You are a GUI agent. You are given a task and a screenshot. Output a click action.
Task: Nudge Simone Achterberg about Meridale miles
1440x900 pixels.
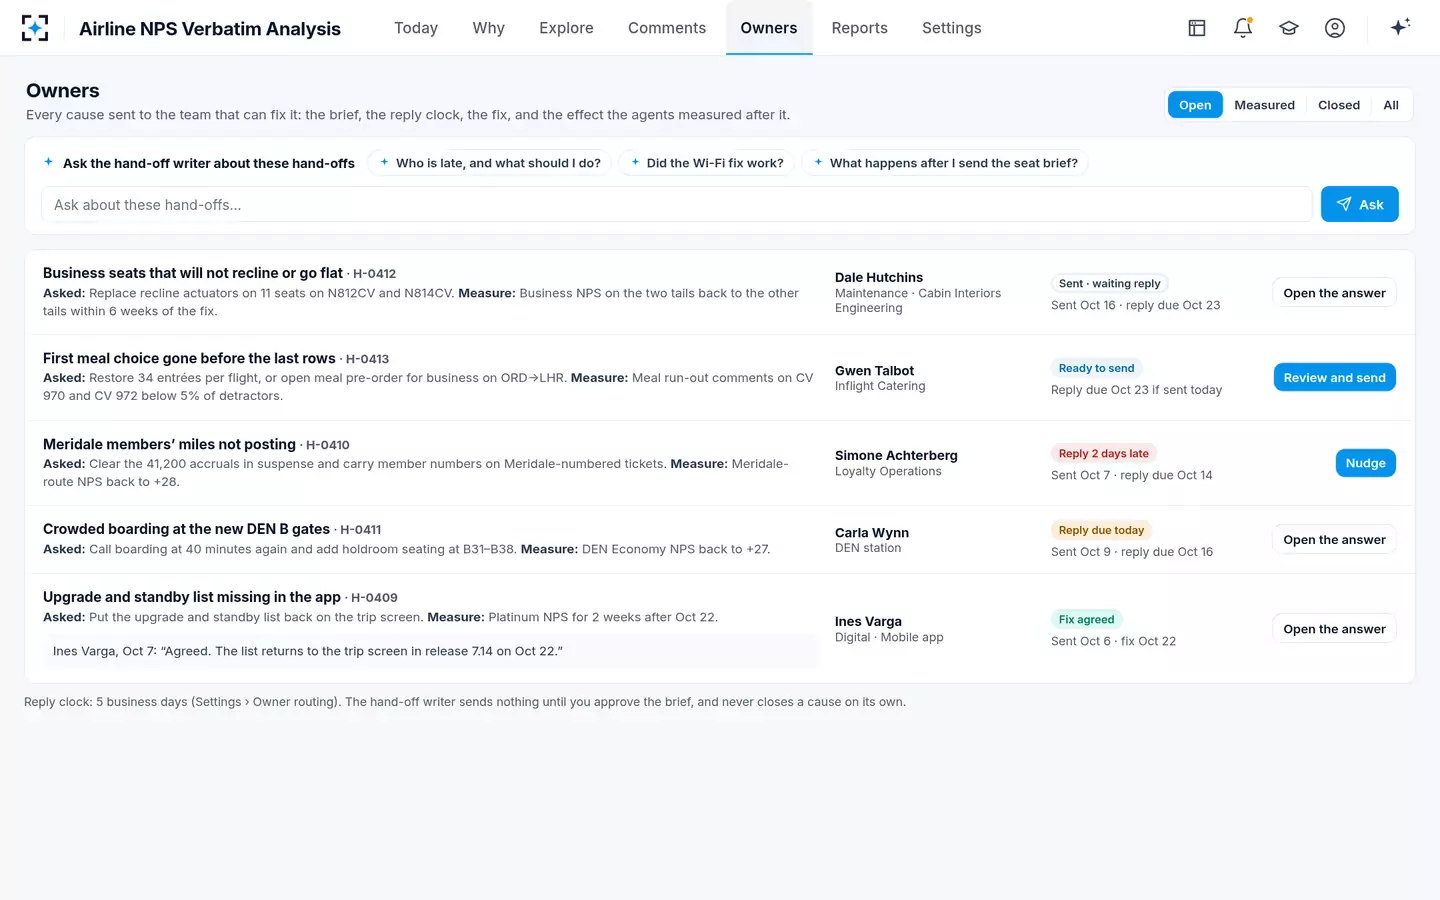coord(1365,463)
